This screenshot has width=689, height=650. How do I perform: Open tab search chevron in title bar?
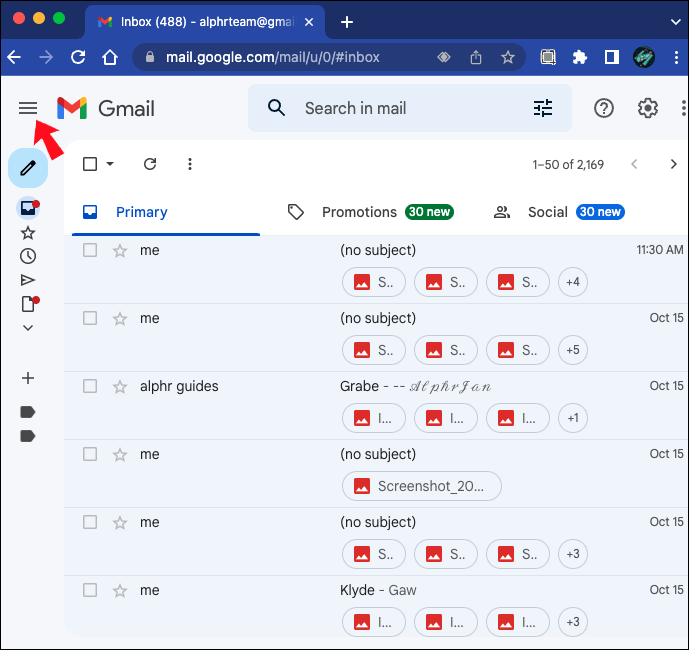[x=675, y=22]
